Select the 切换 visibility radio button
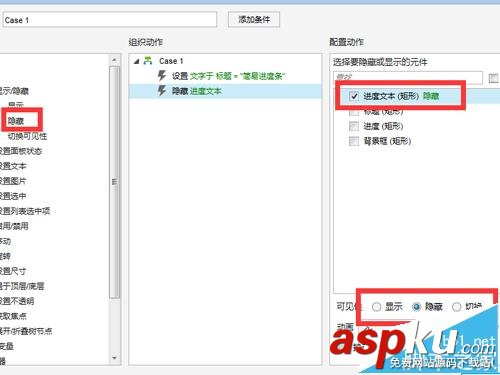500x375 pixels. (457, 307)
